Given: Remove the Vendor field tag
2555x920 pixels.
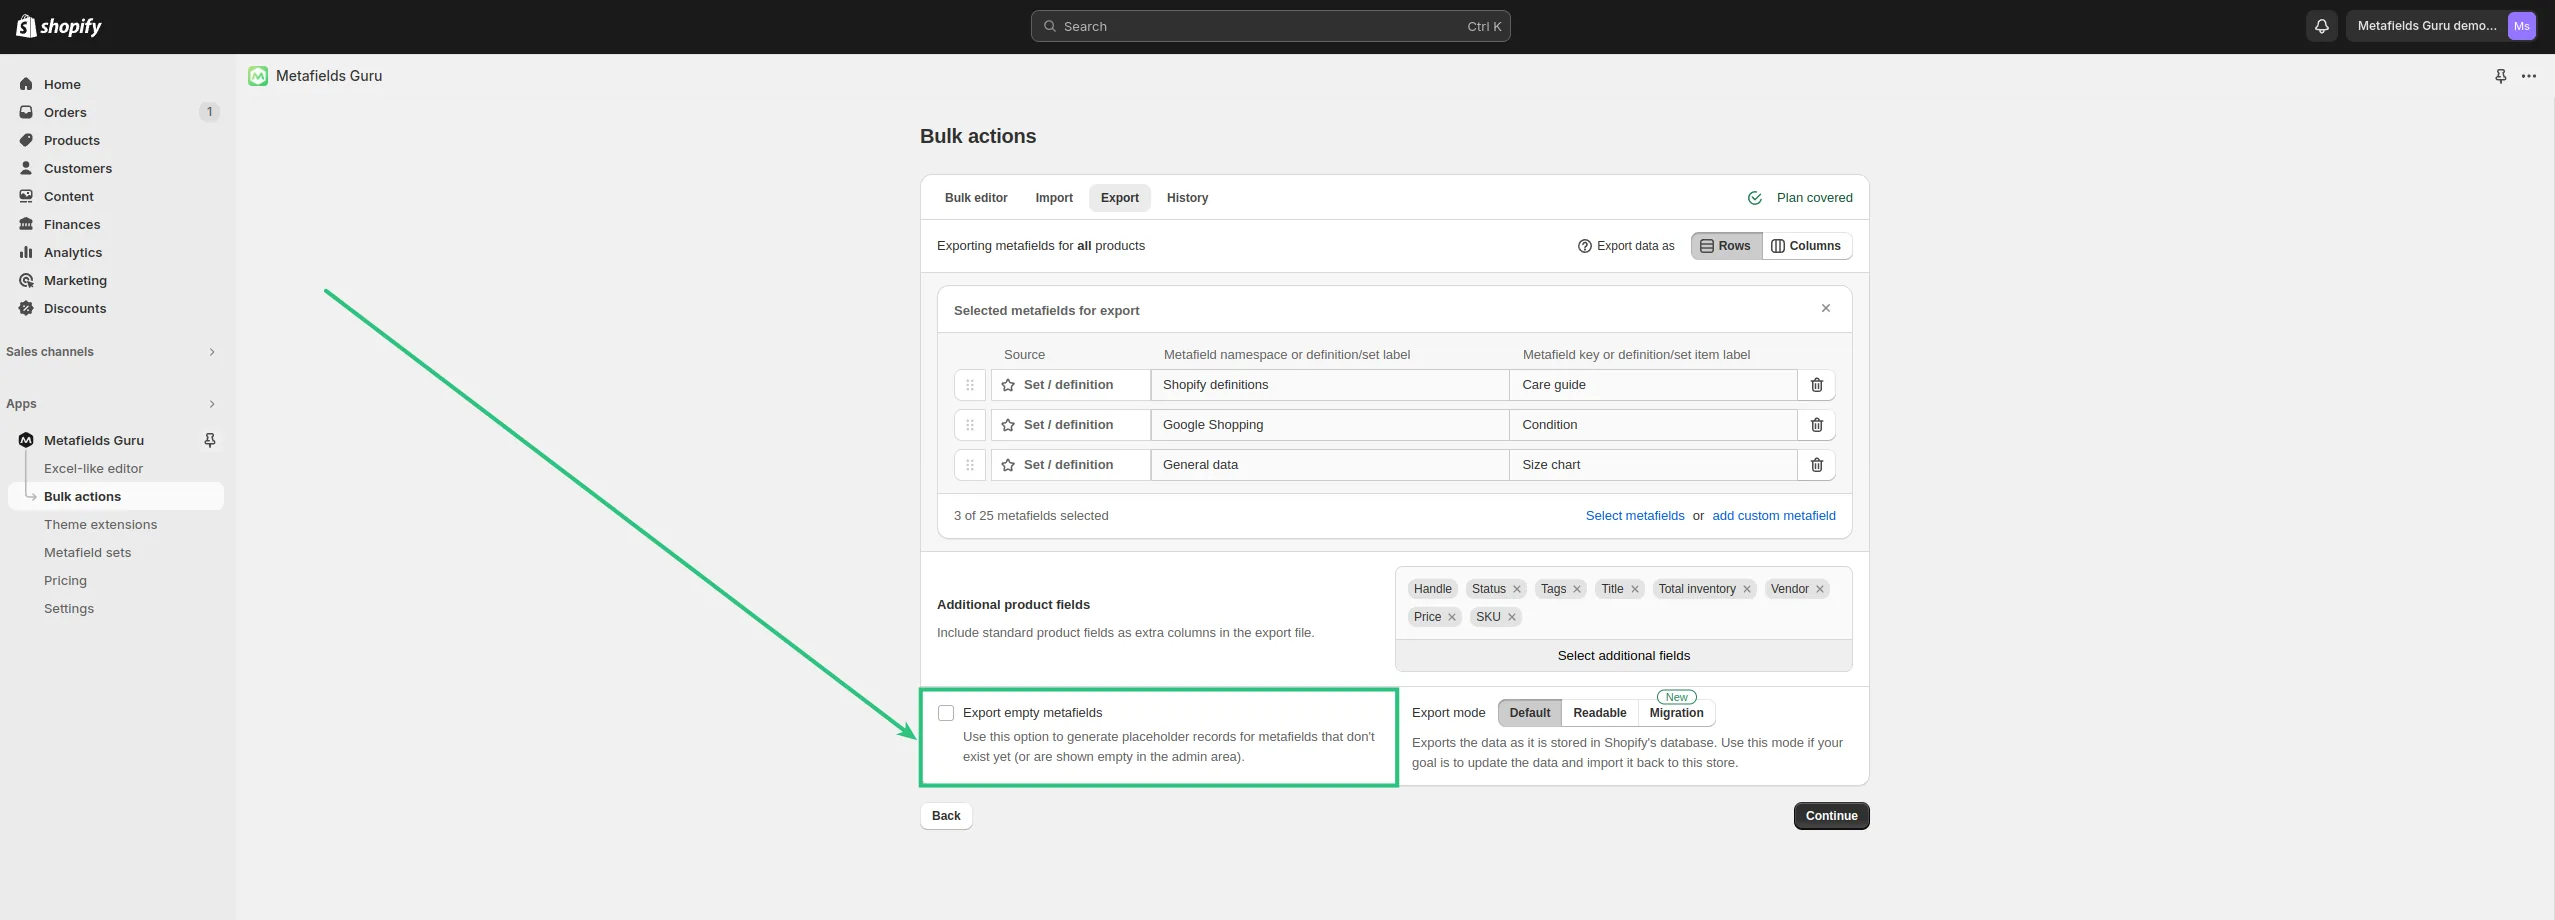Looking at the screenshot, I should pos(1820,589).
